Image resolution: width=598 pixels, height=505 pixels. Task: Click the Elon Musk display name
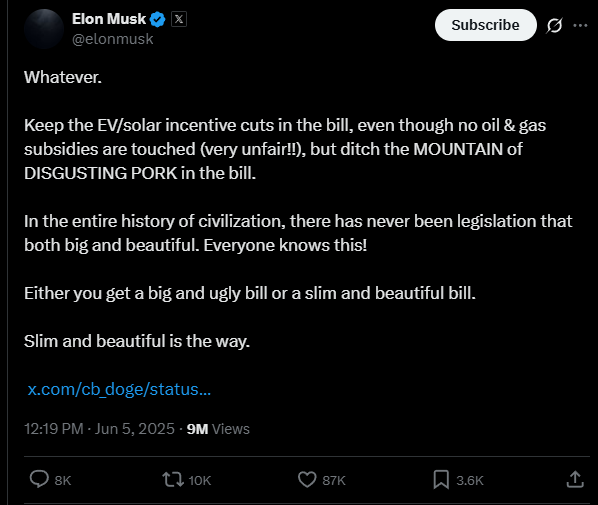click(109, 19)
